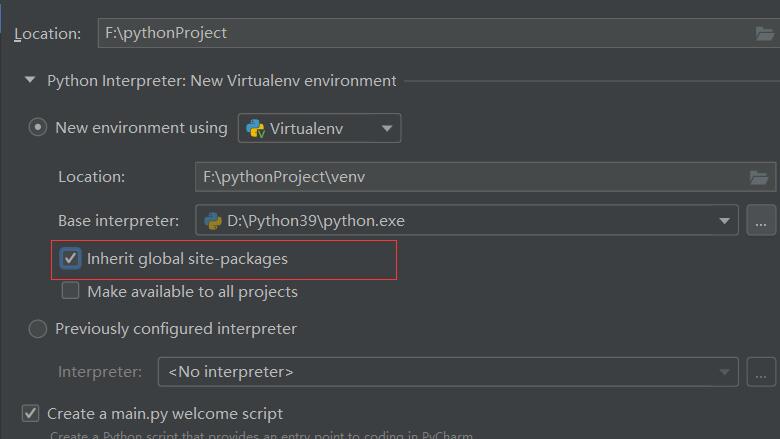This screenshot has width=780, height=439.
Task: Enable Make available to all projects
Action: (x=71, y=292)
